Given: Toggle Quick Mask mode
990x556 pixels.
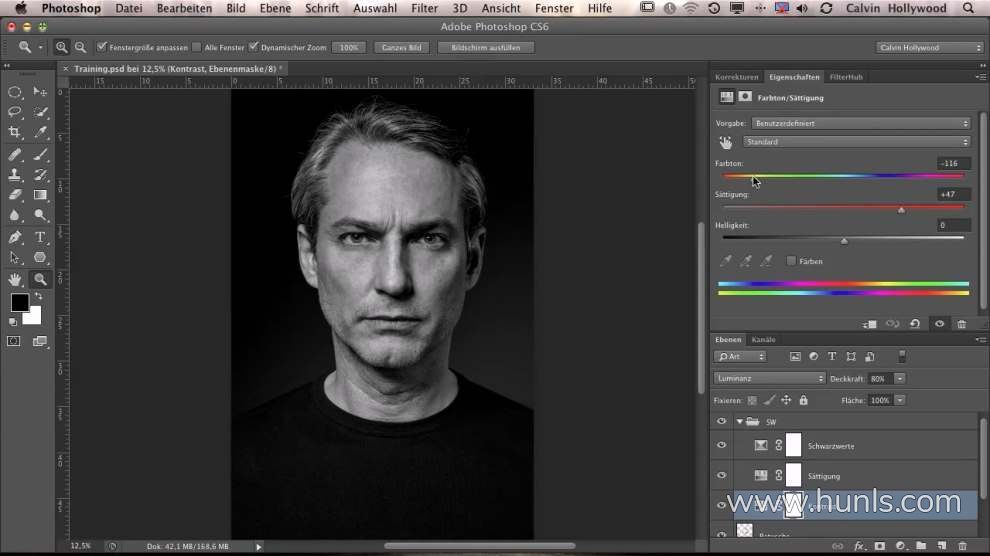Looking at the screenshot, I should coord(13,341).
